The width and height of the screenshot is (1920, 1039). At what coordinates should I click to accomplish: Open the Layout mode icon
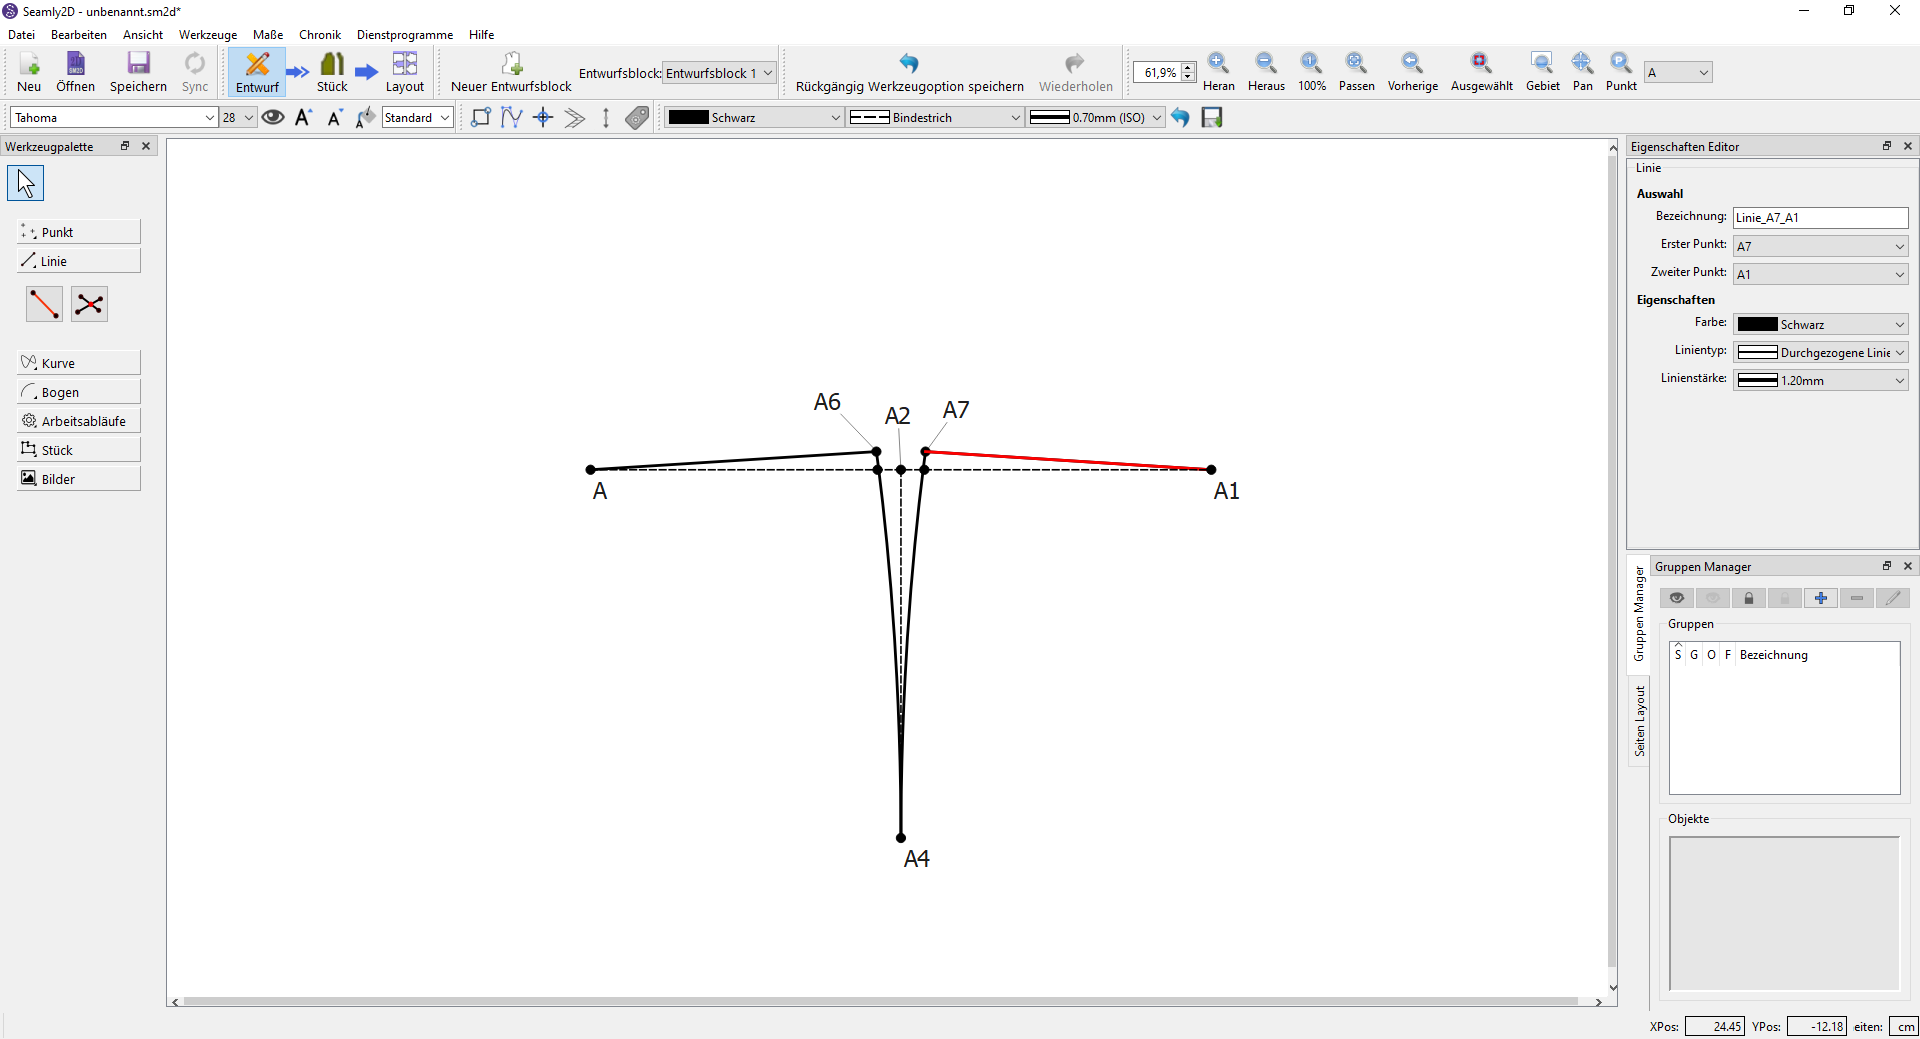point(404,72)
